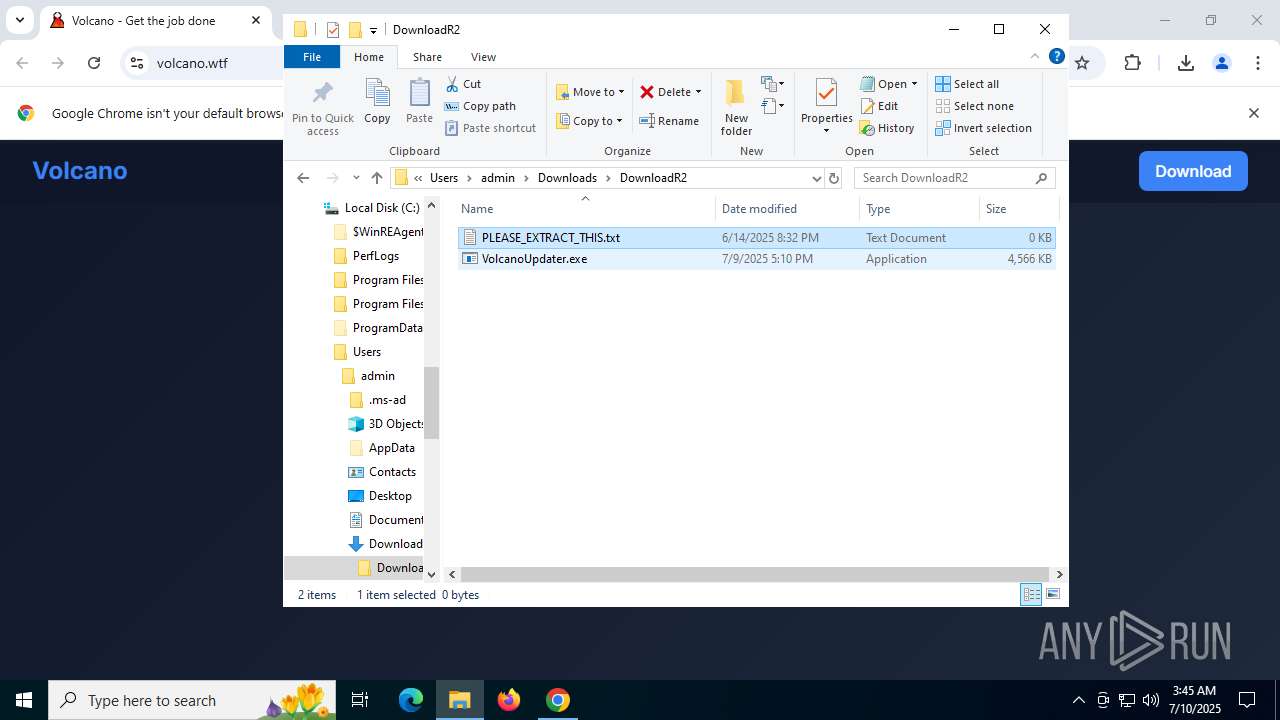Close the Volcano tab in Chrome
This screenshot has height=720, width=1280.
tap(256, 20)
